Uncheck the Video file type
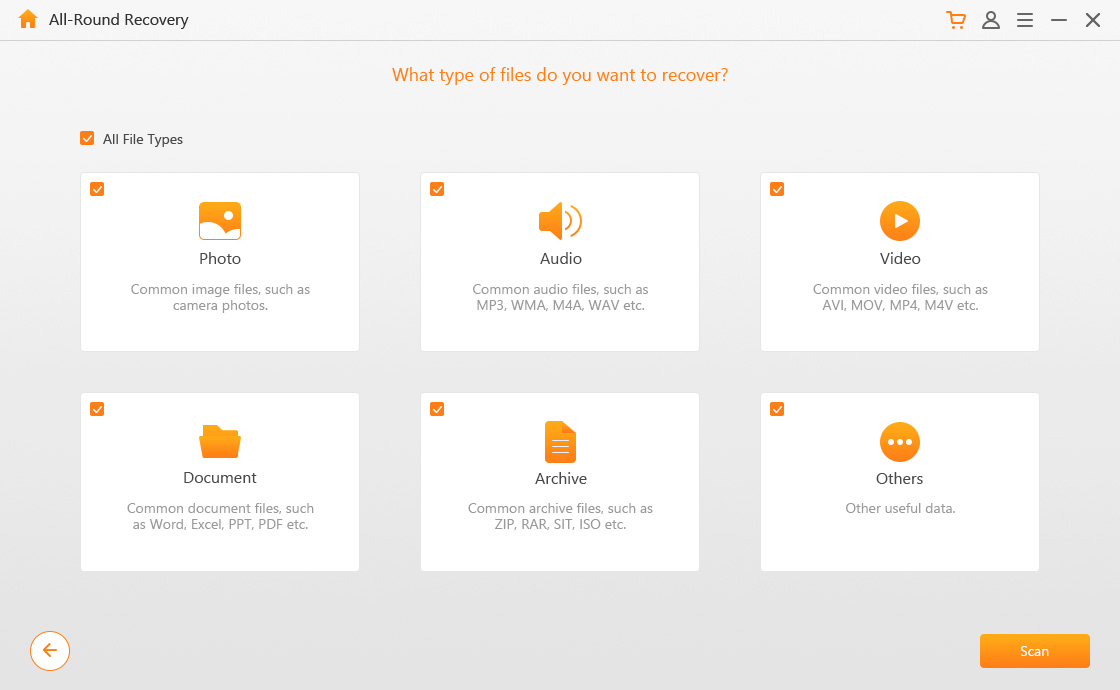The image size is (1120, 690). click(777, 188)
